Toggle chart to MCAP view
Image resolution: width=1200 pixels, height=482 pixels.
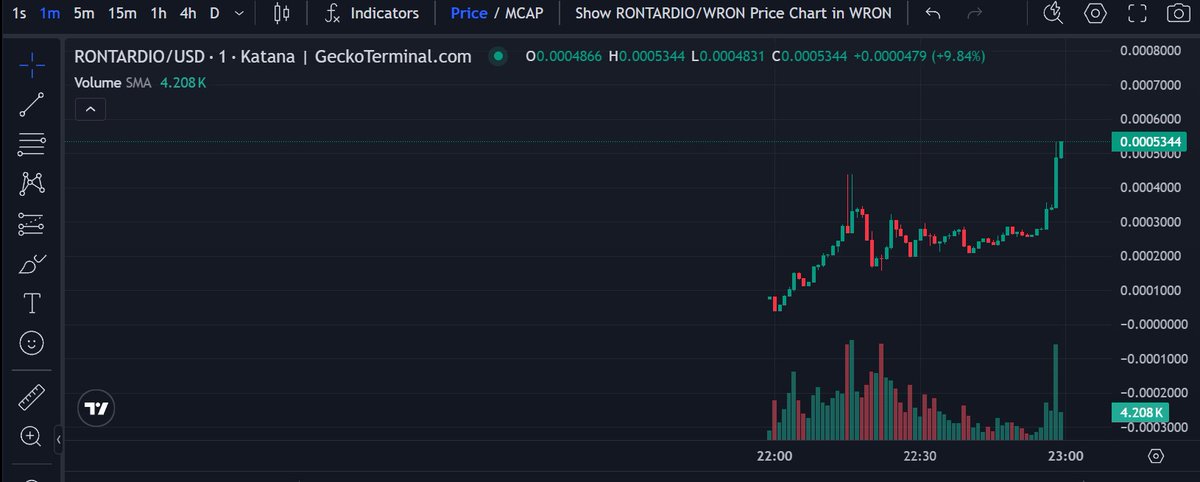pyautogui.click(x=524, y=14)
